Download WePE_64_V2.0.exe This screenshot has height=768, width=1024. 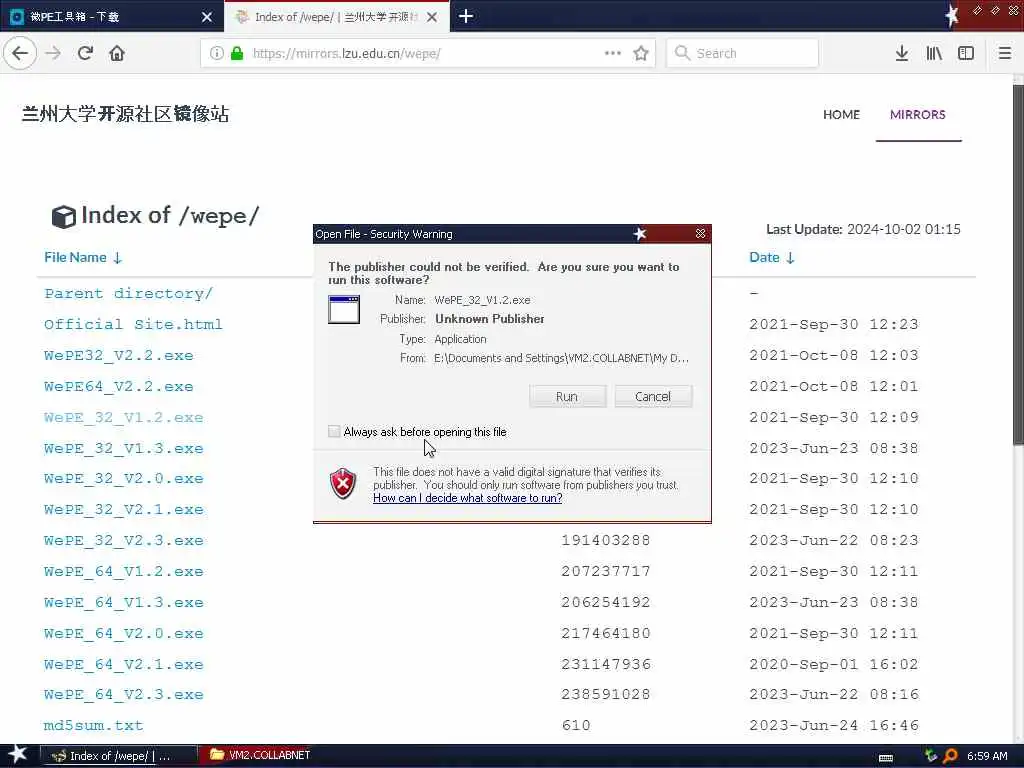coord(123,633)
